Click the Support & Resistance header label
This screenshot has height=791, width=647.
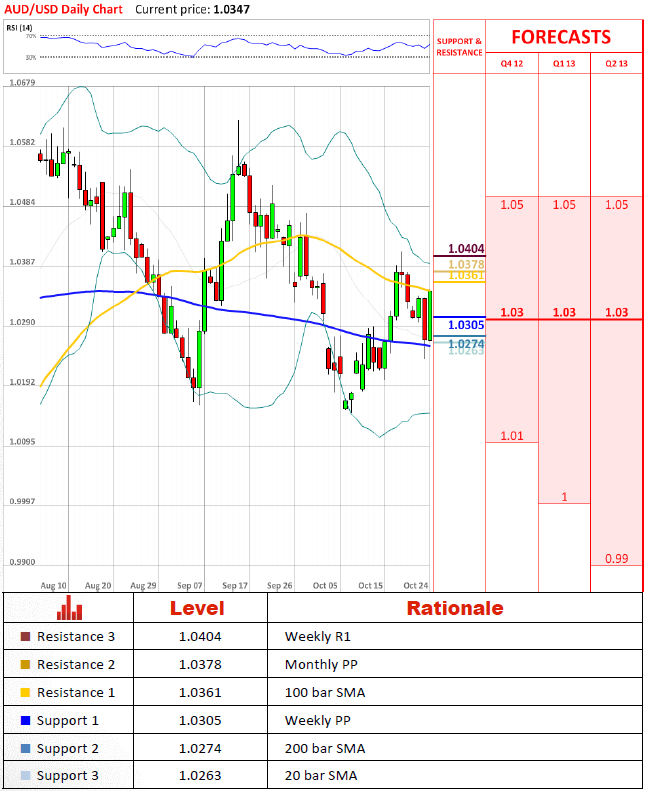(459, 47)
